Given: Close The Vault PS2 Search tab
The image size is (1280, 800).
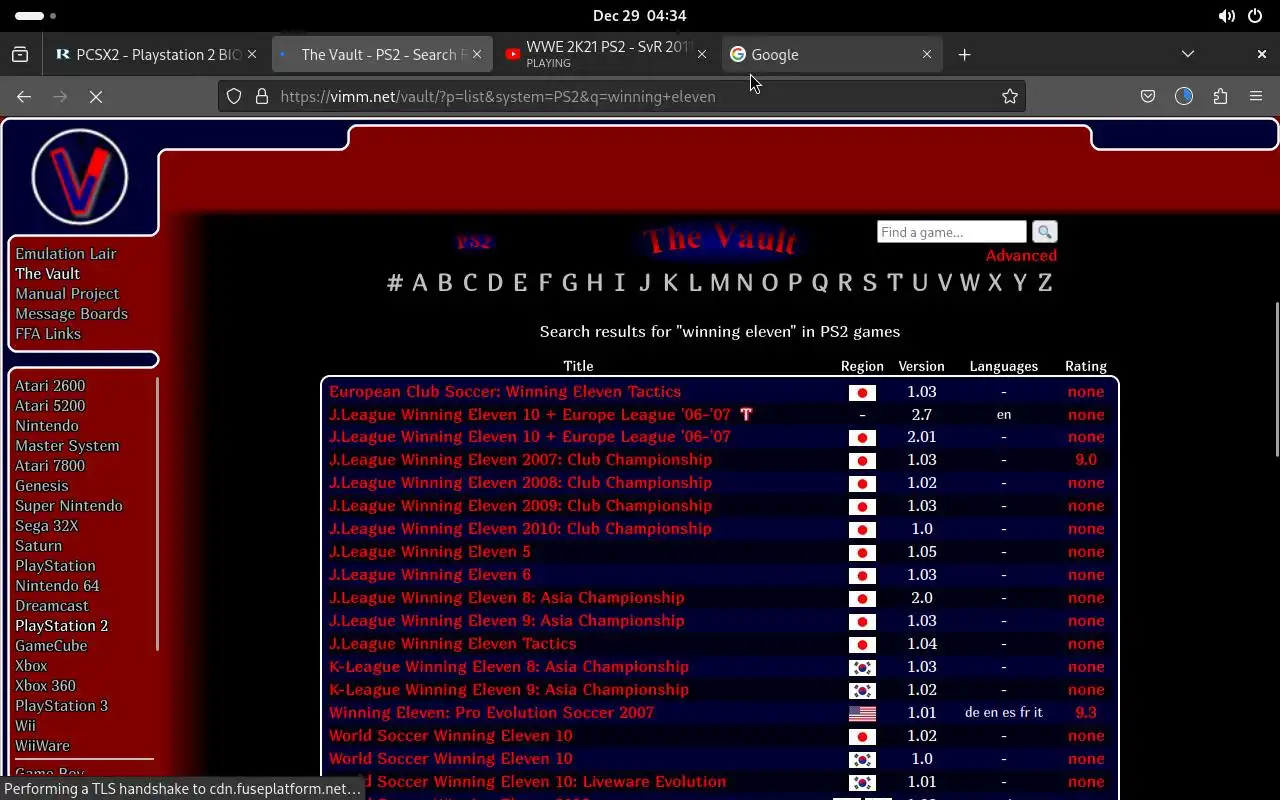Looking at the screenshot, I should (477, 54).
